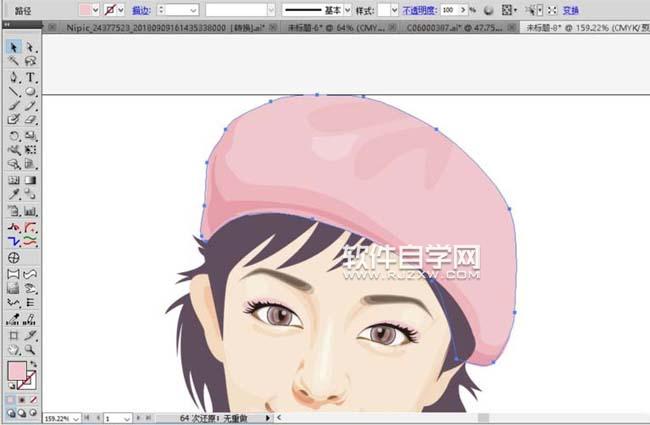650x425 pixels.
Task: Select the Pen tool
Action: pos(14,78)
